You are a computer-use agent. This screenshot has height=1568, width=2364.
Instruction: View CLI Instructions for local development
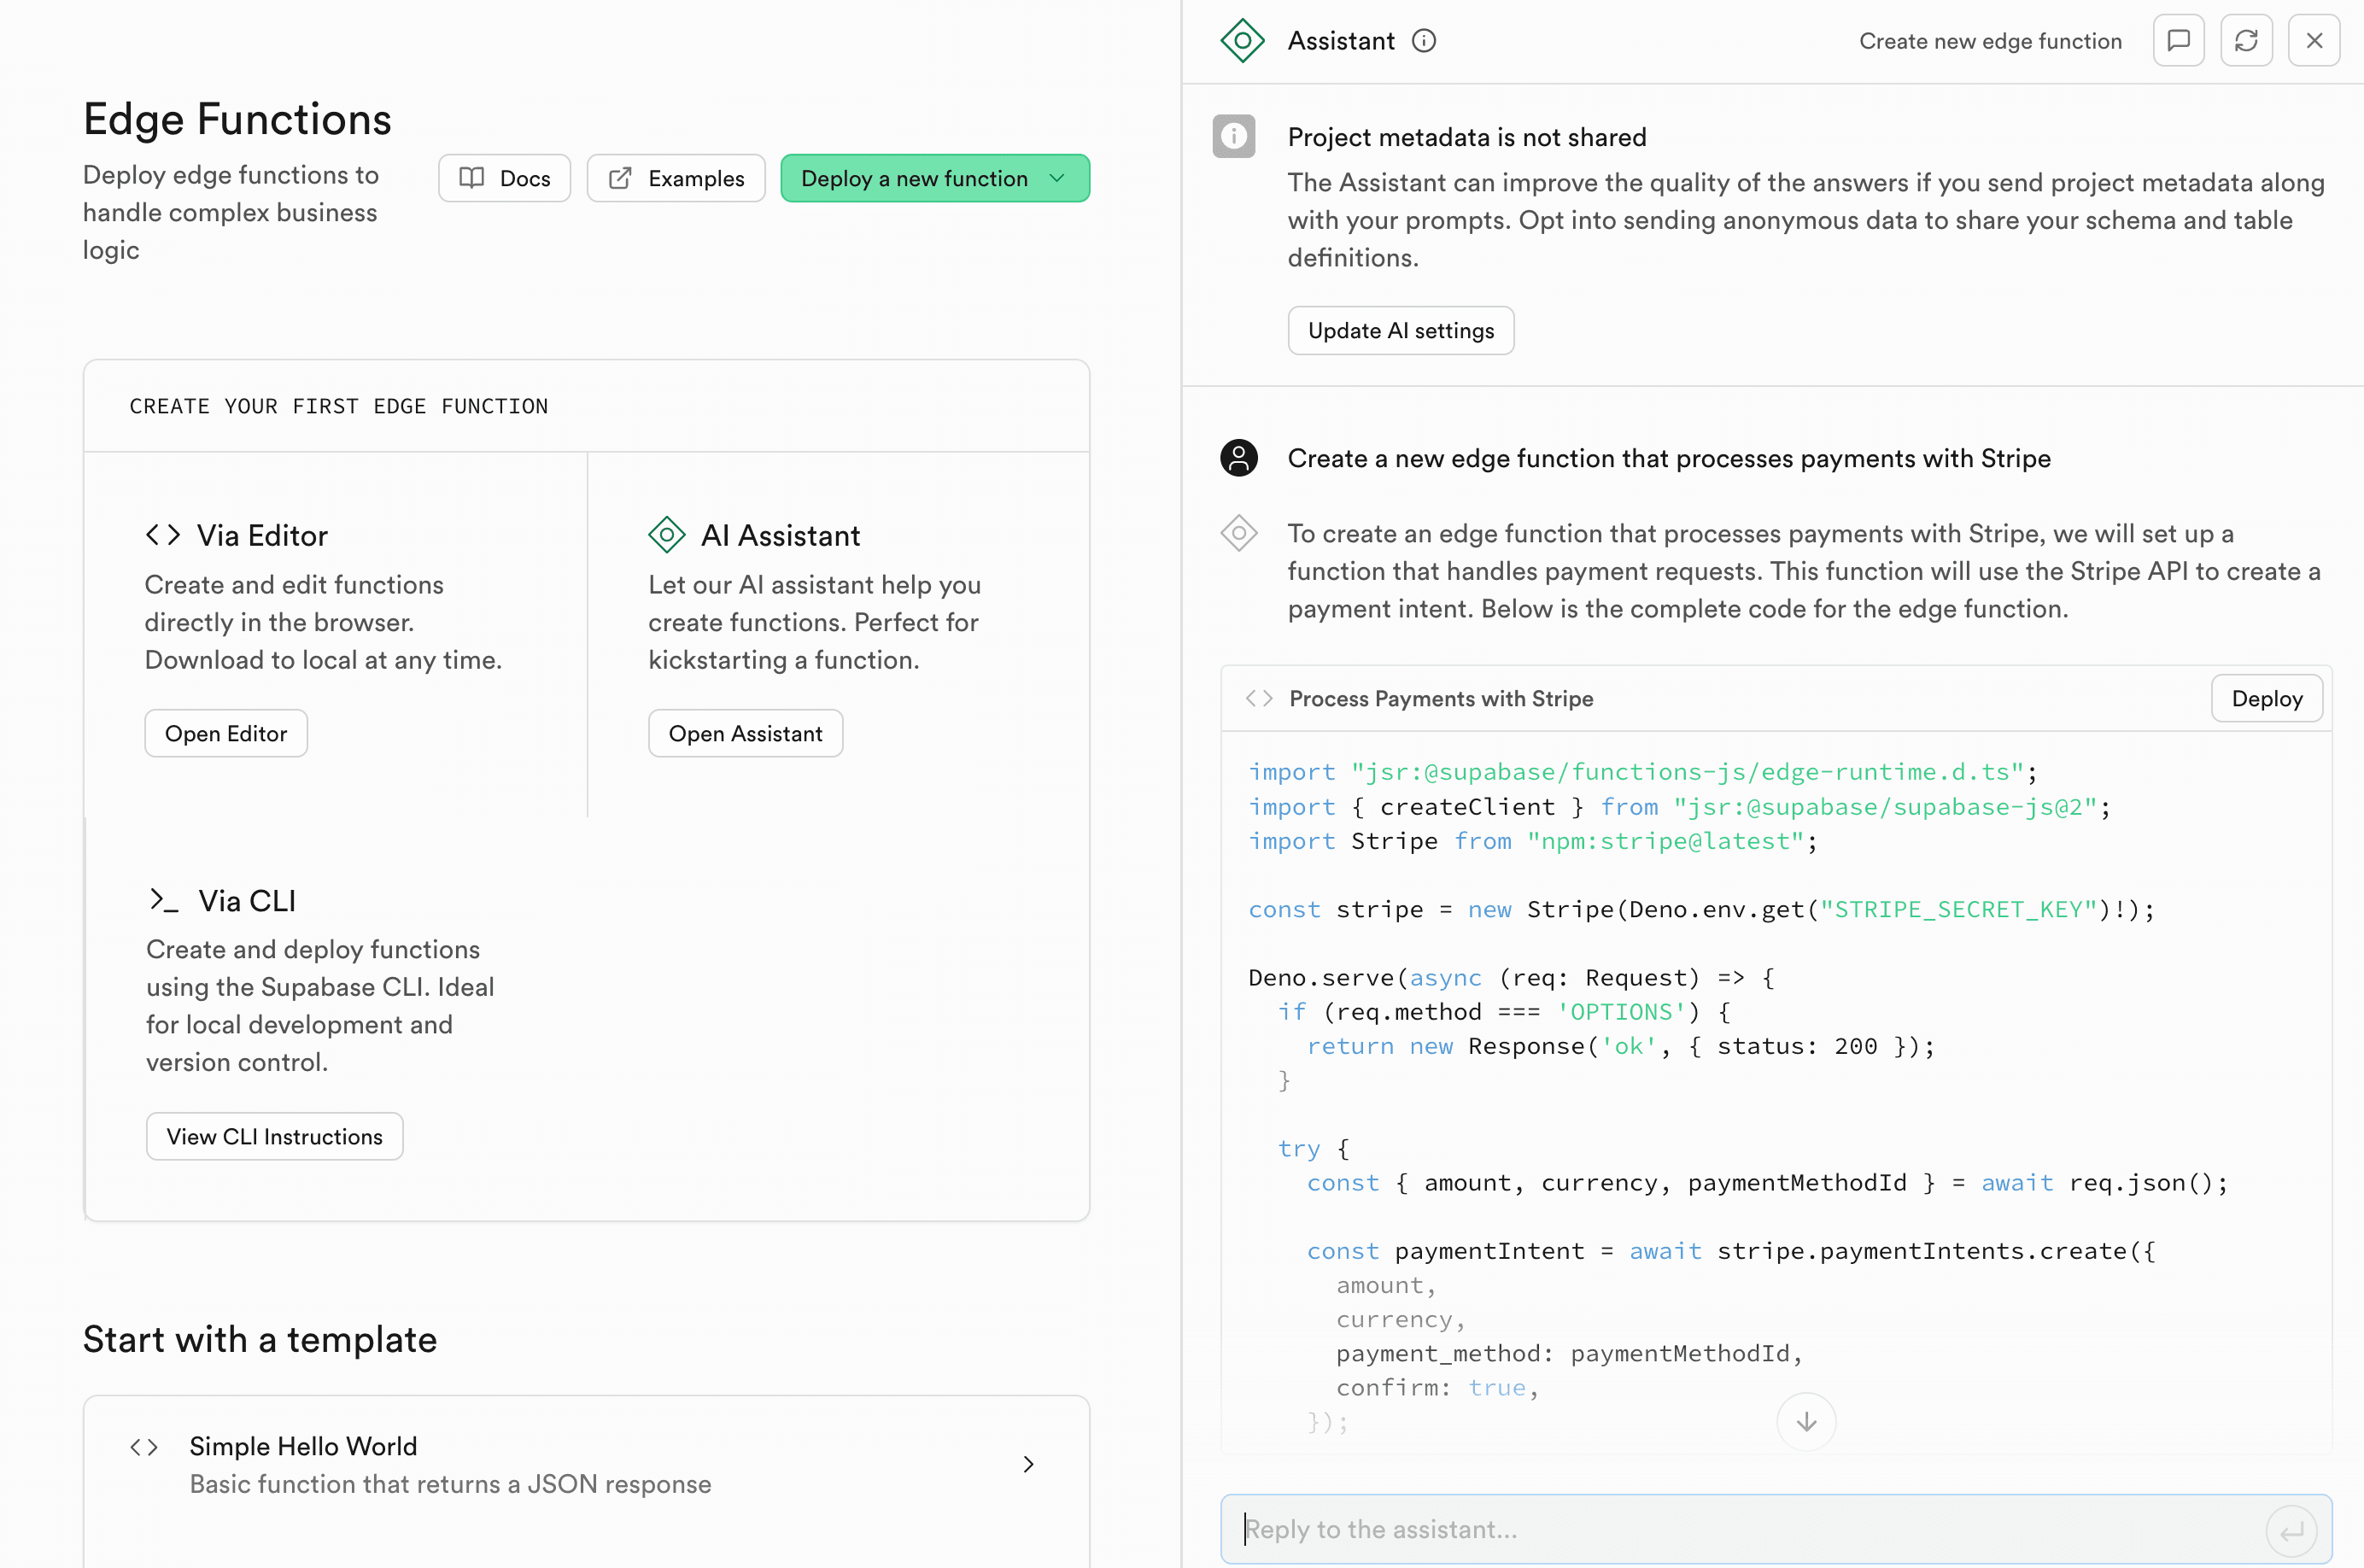tap(274, 1136)
